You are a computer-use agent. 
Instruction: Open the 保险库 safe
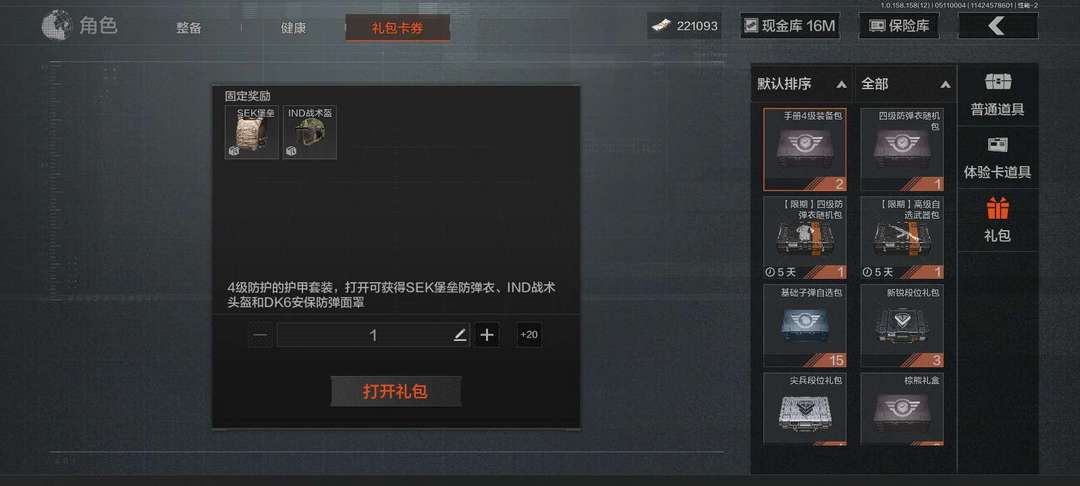point(899,26)
